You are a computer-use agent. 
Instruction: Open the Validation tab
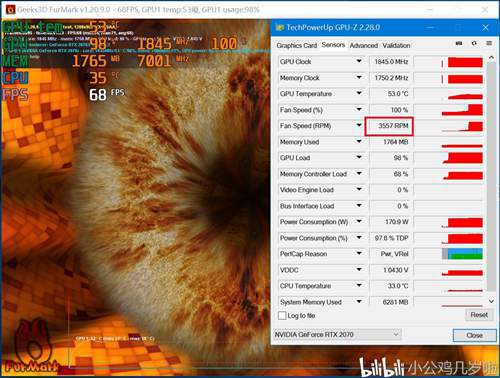click(x=396, y=45)
